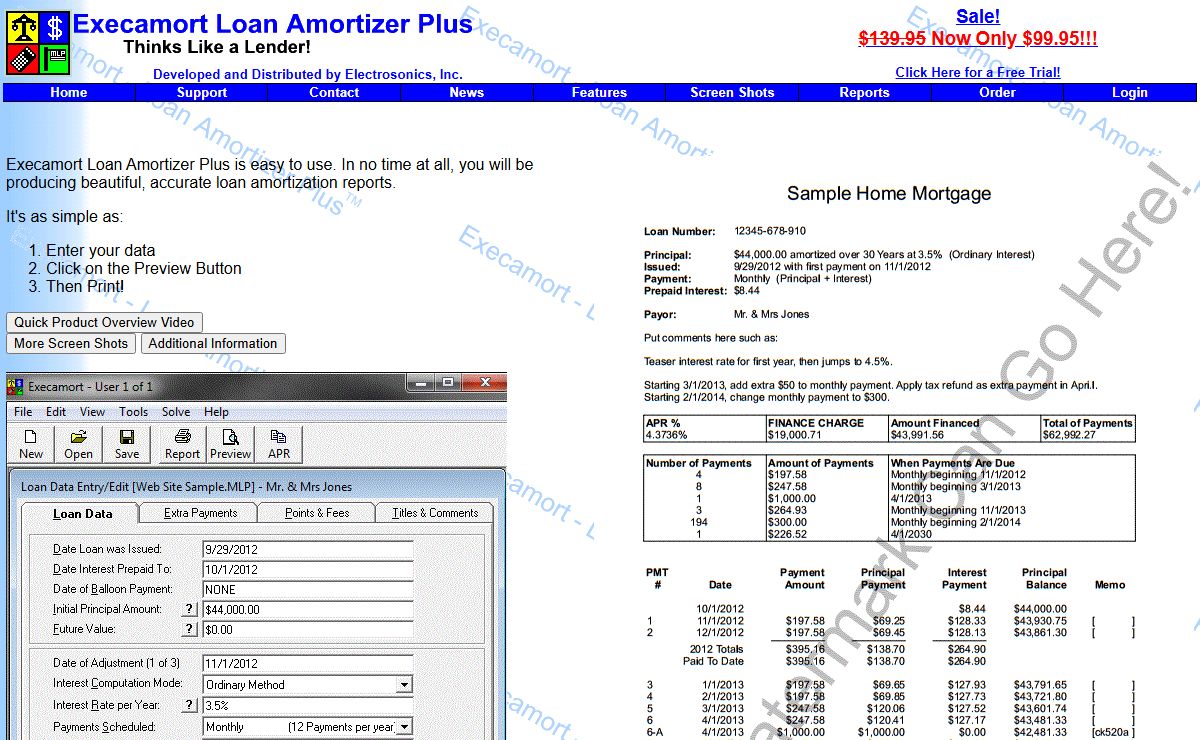Image resolution: width=1200 pixels, height=740 pixels.
Task: Click Quick Product Overview Video button
Action: tap(105, 322)
